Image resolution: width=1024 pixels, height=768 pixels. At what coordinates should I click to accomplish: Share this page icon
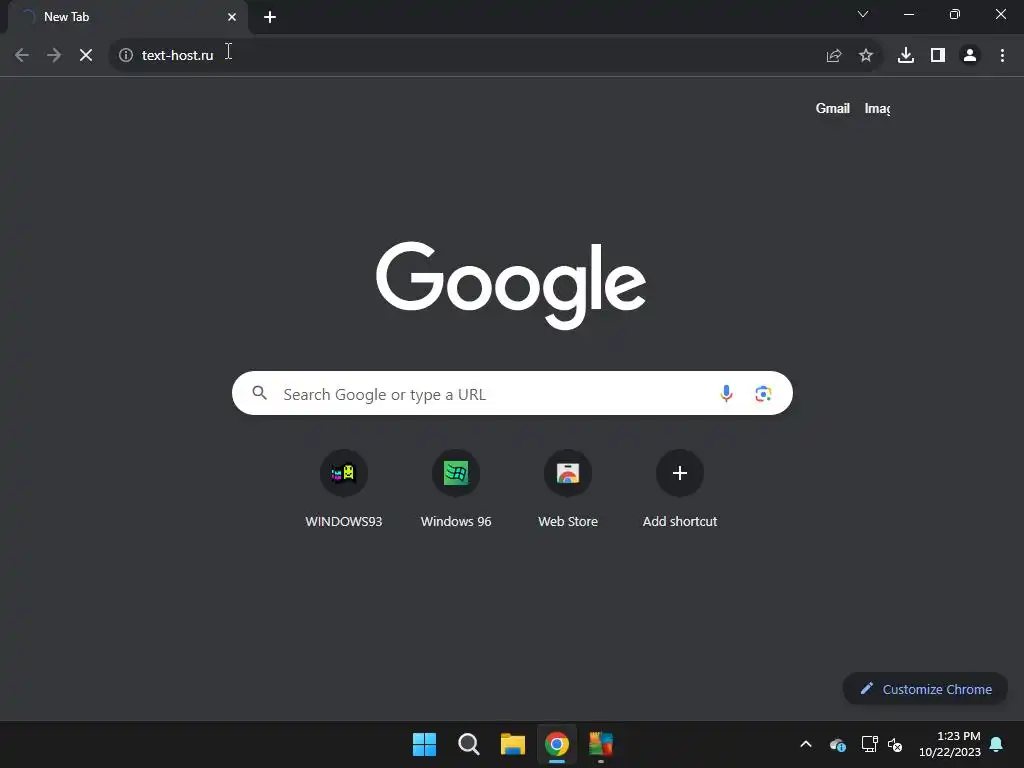[x=834, y=56]
